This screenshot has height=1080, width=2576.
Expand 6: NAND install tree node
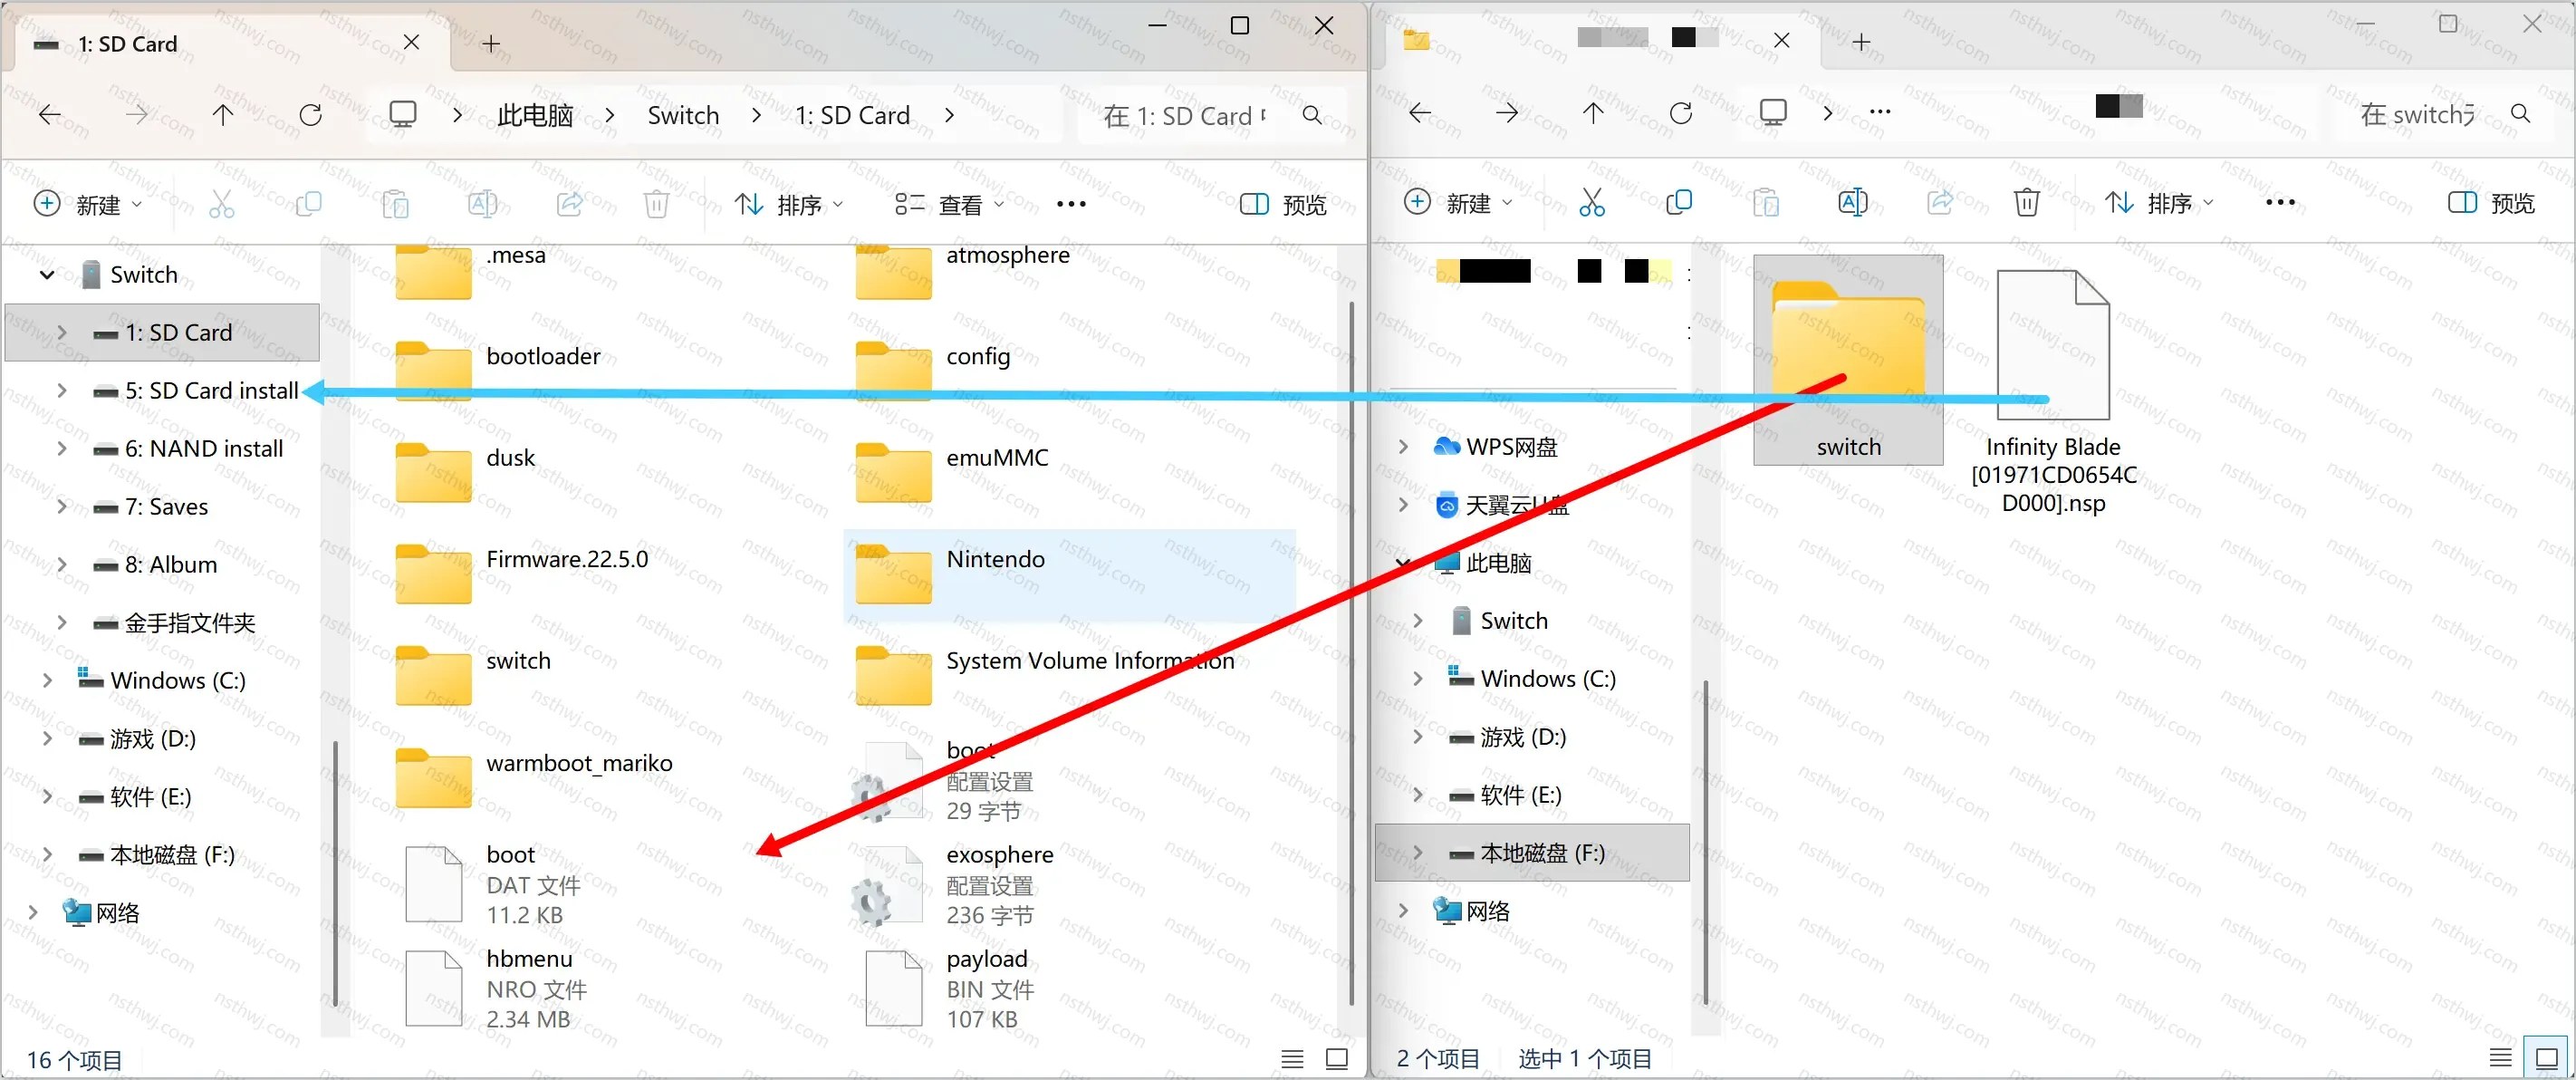click(x=62, y=449)
